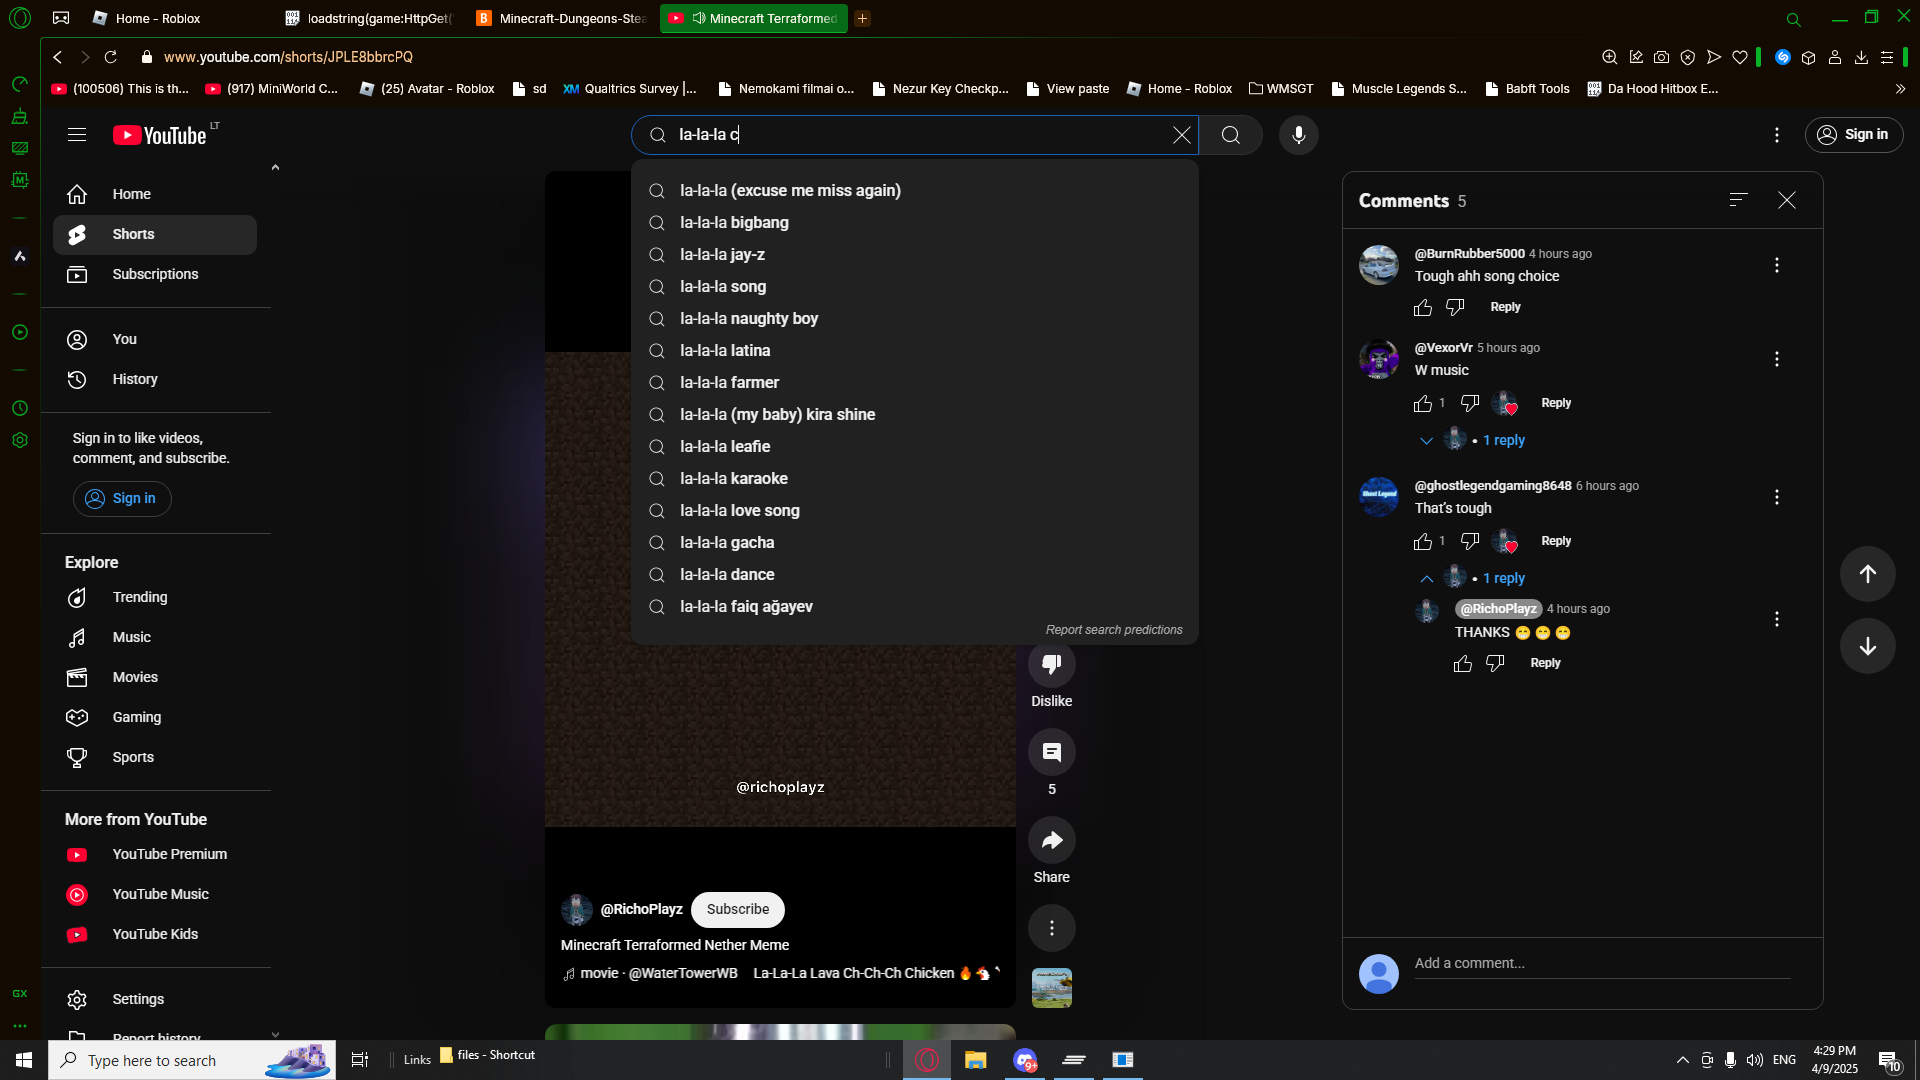This screenshot has height=1080, width=1920.
Task: Like the comment by @BurnRubber5000
Action: (x=1423, y=308)
